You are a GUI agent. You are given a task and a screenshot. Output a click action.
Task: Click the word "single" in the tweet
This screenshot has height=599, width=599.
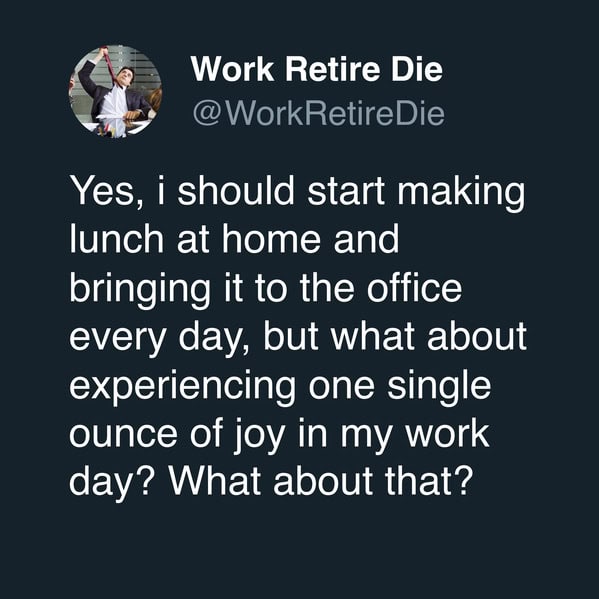pos(439,387)
